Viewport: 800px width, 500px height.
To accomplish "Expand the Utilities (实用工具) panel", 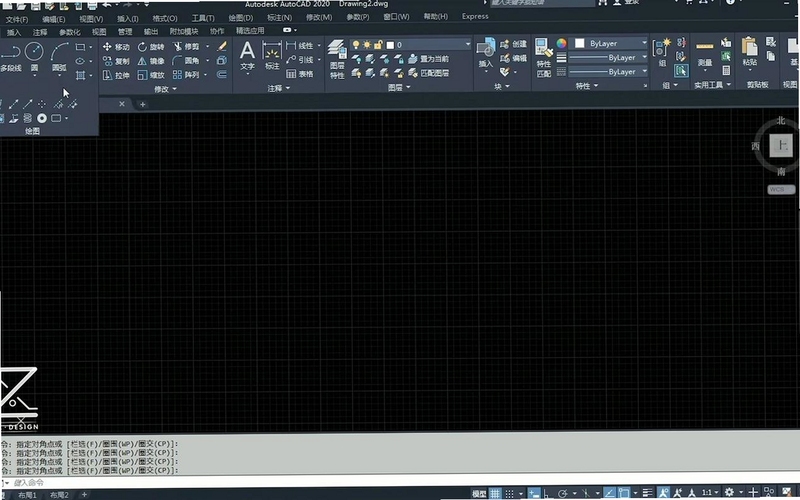I will click(x=712, y=85).
